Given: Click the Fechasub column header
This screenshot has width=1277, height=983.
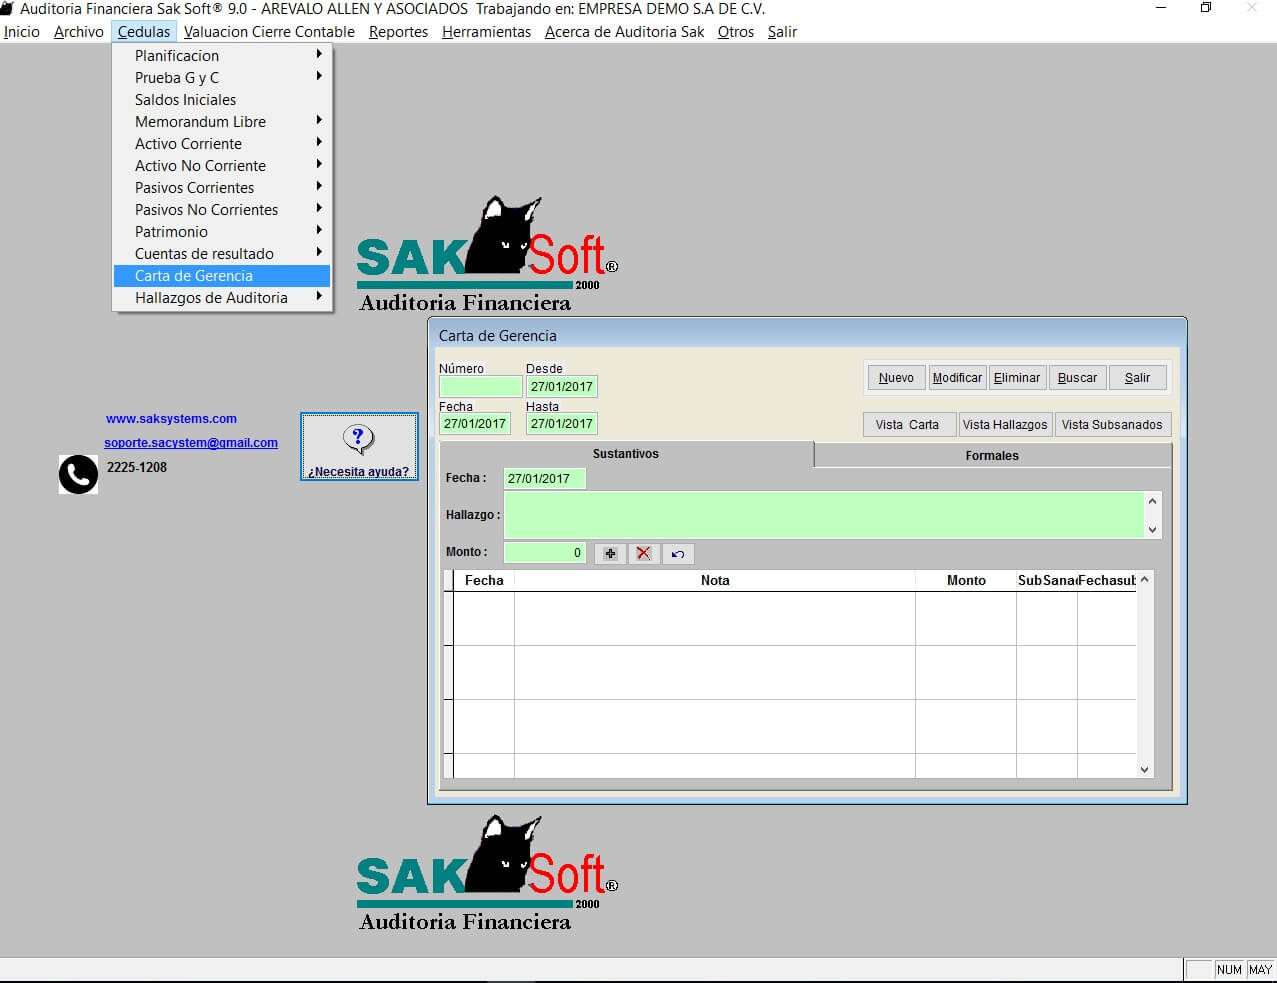Looking at the screenshot, I should pyautogui.click(x=1107, y=581).
